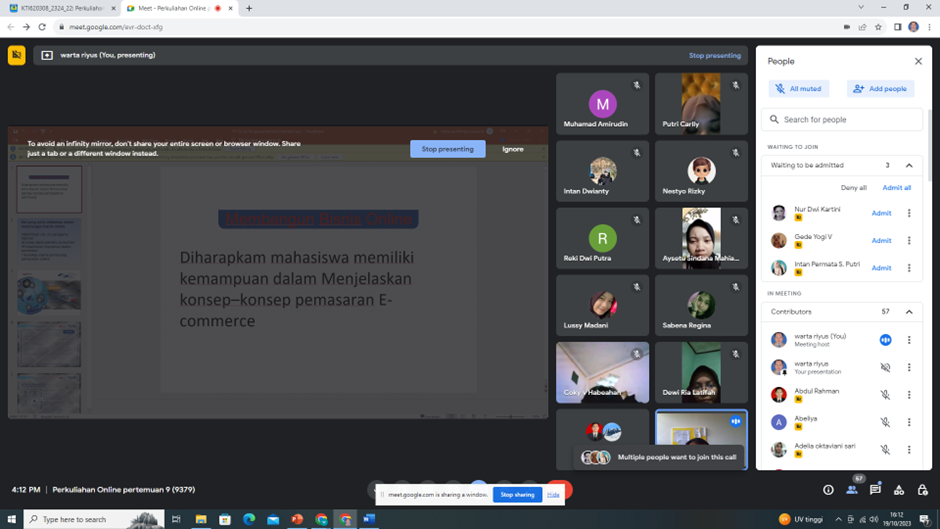
Task: Click the blue Stop sharing button
Action: tap(517, 495)
